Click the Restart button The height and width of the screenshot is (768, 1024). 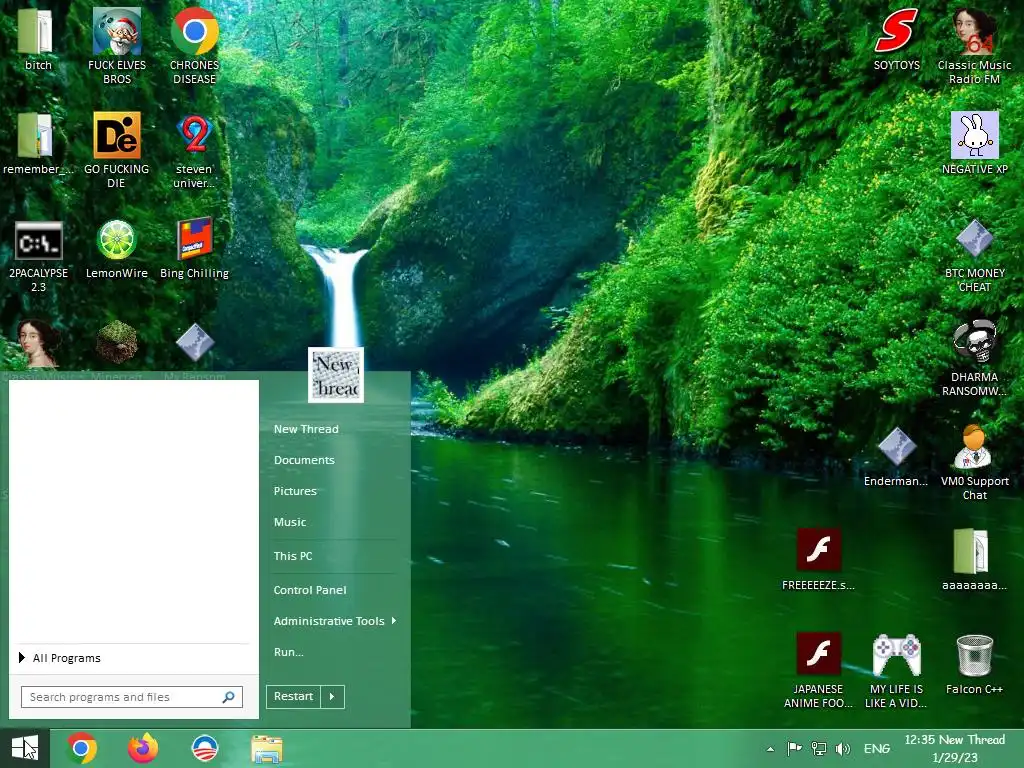click(293, 696)
